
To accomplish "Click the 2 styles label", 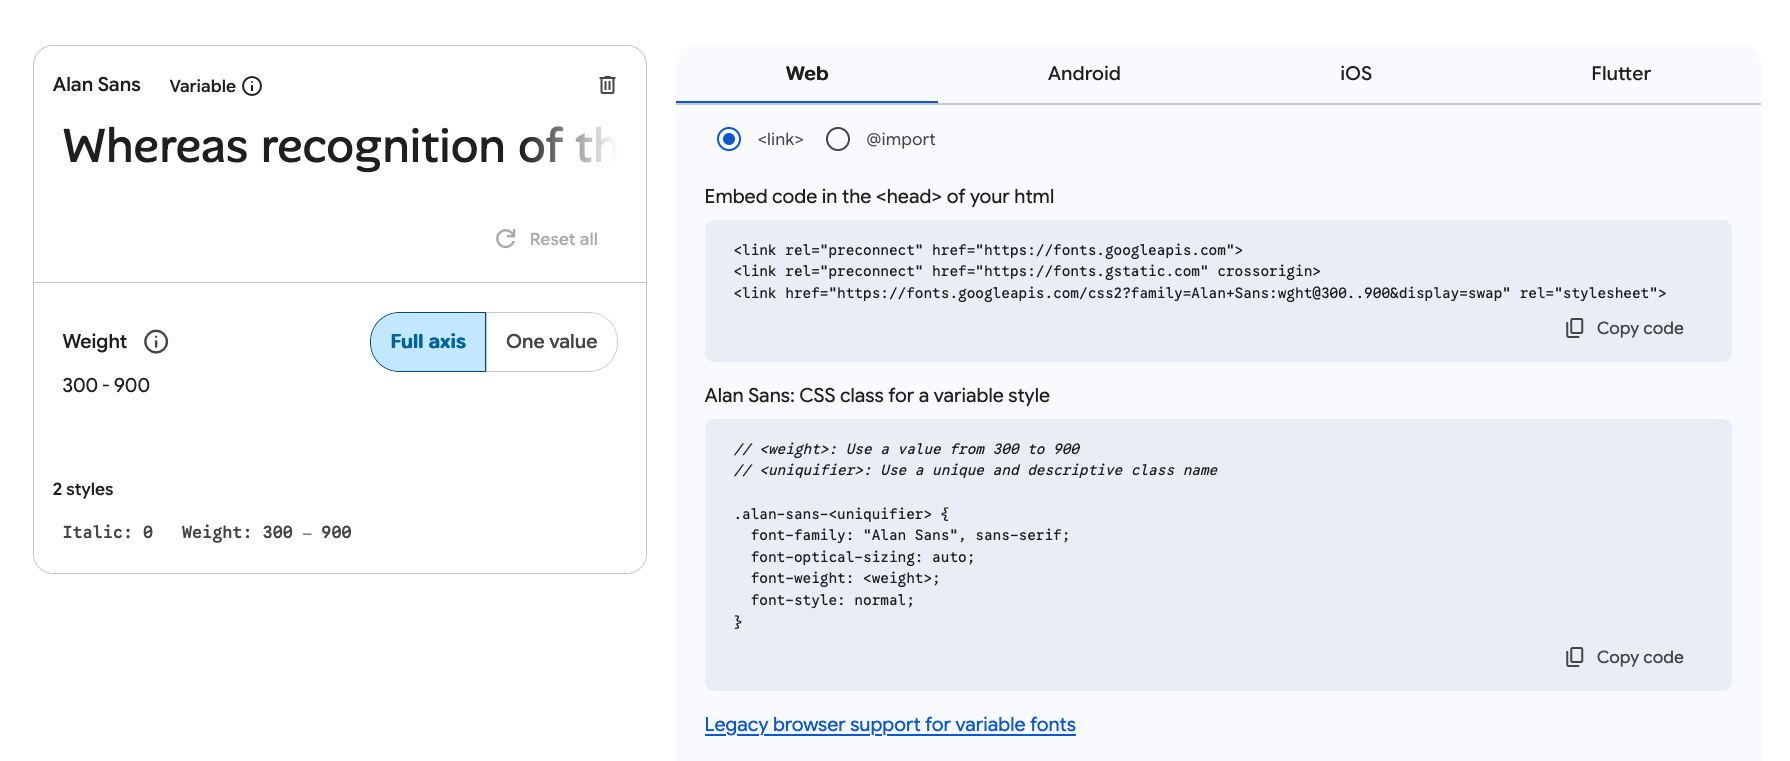I will point(83,489).
